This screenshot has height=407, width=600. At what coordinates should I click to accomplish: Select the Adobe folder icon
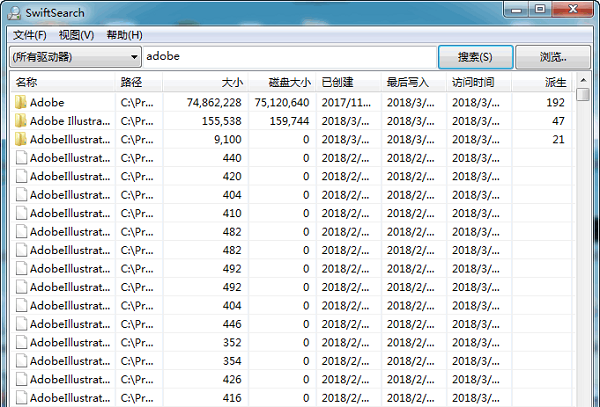coord(21,102)
